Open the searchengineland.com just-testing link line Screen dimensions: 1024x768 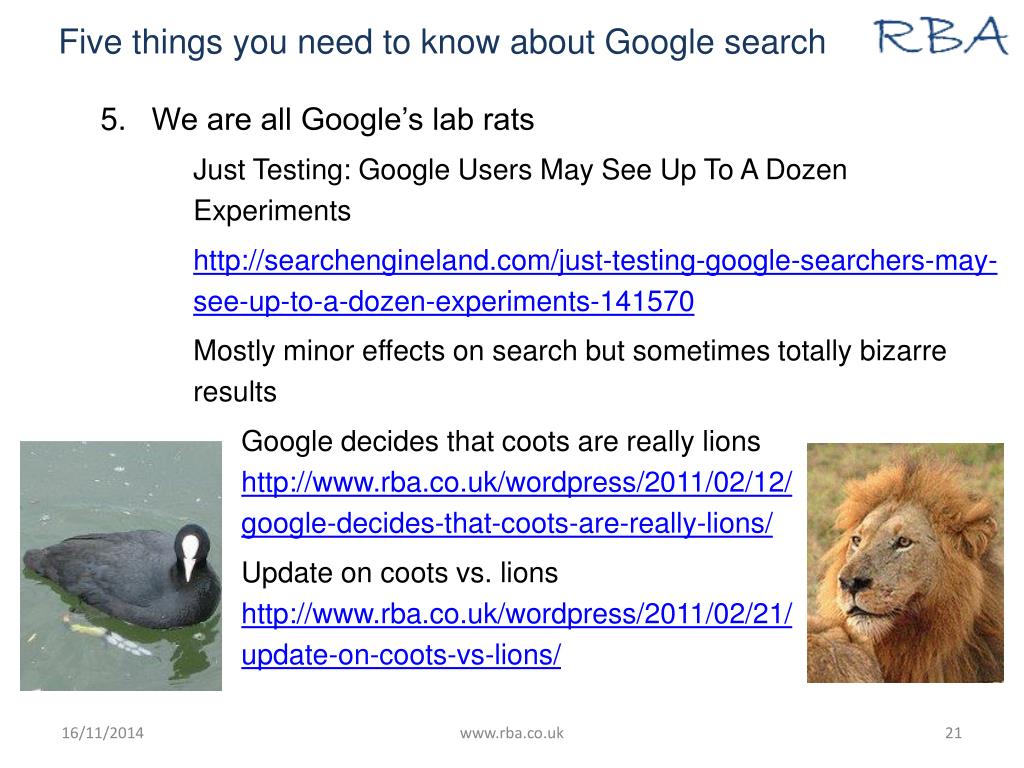point(595,261)
